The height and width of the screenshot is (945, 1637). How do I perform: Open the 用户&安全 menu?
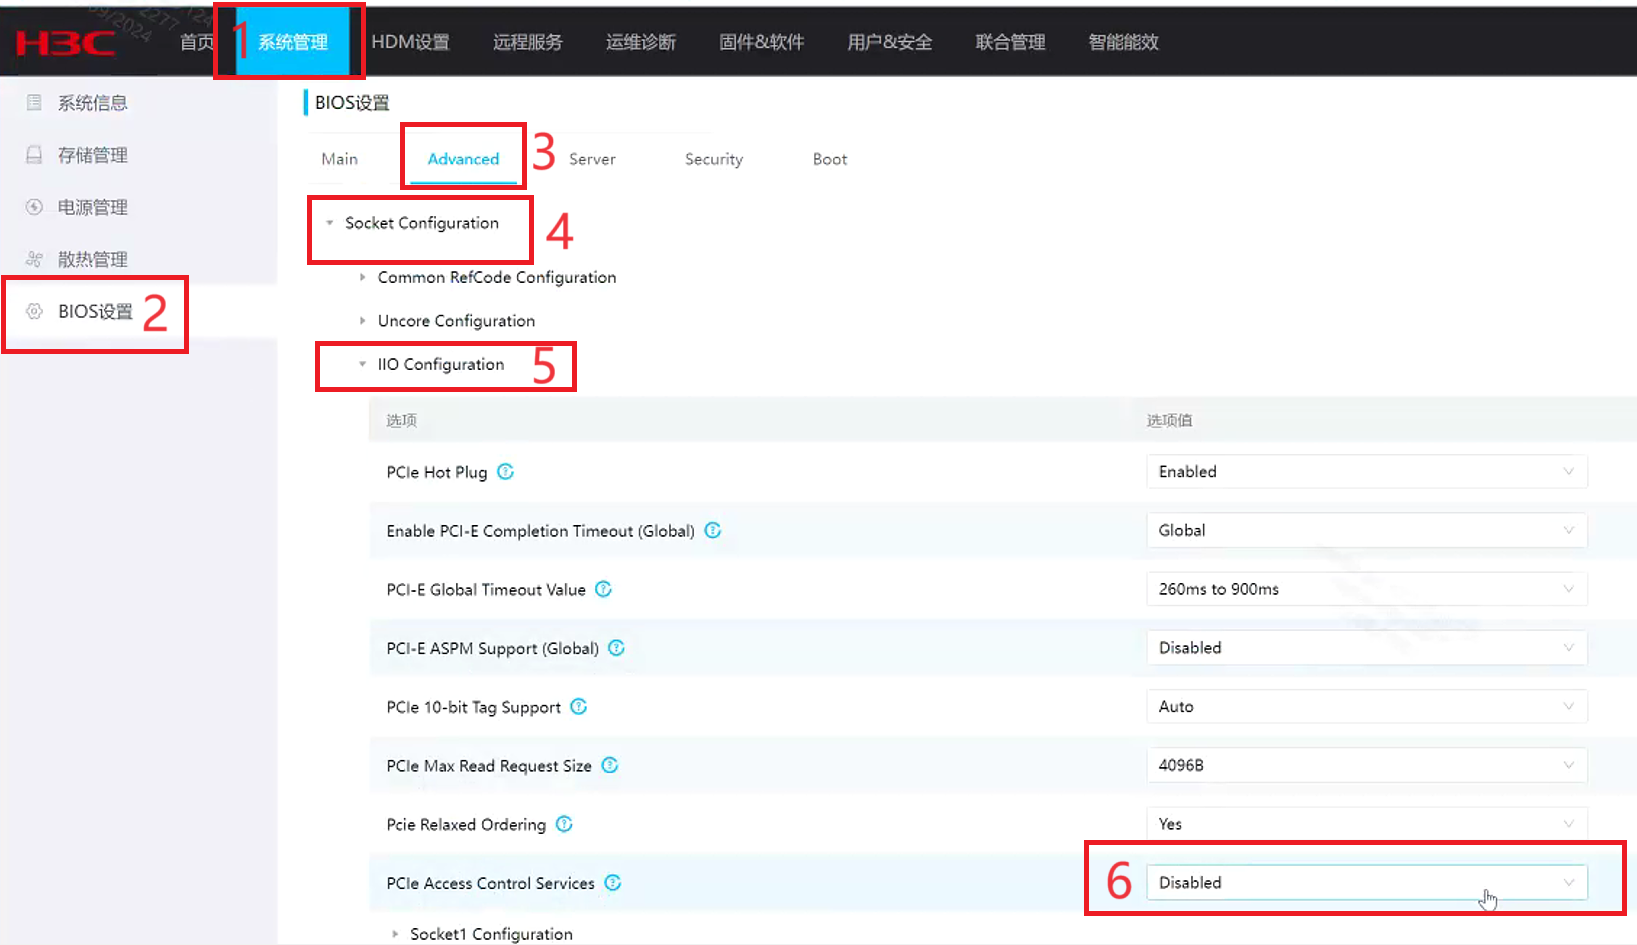(890, 42)
